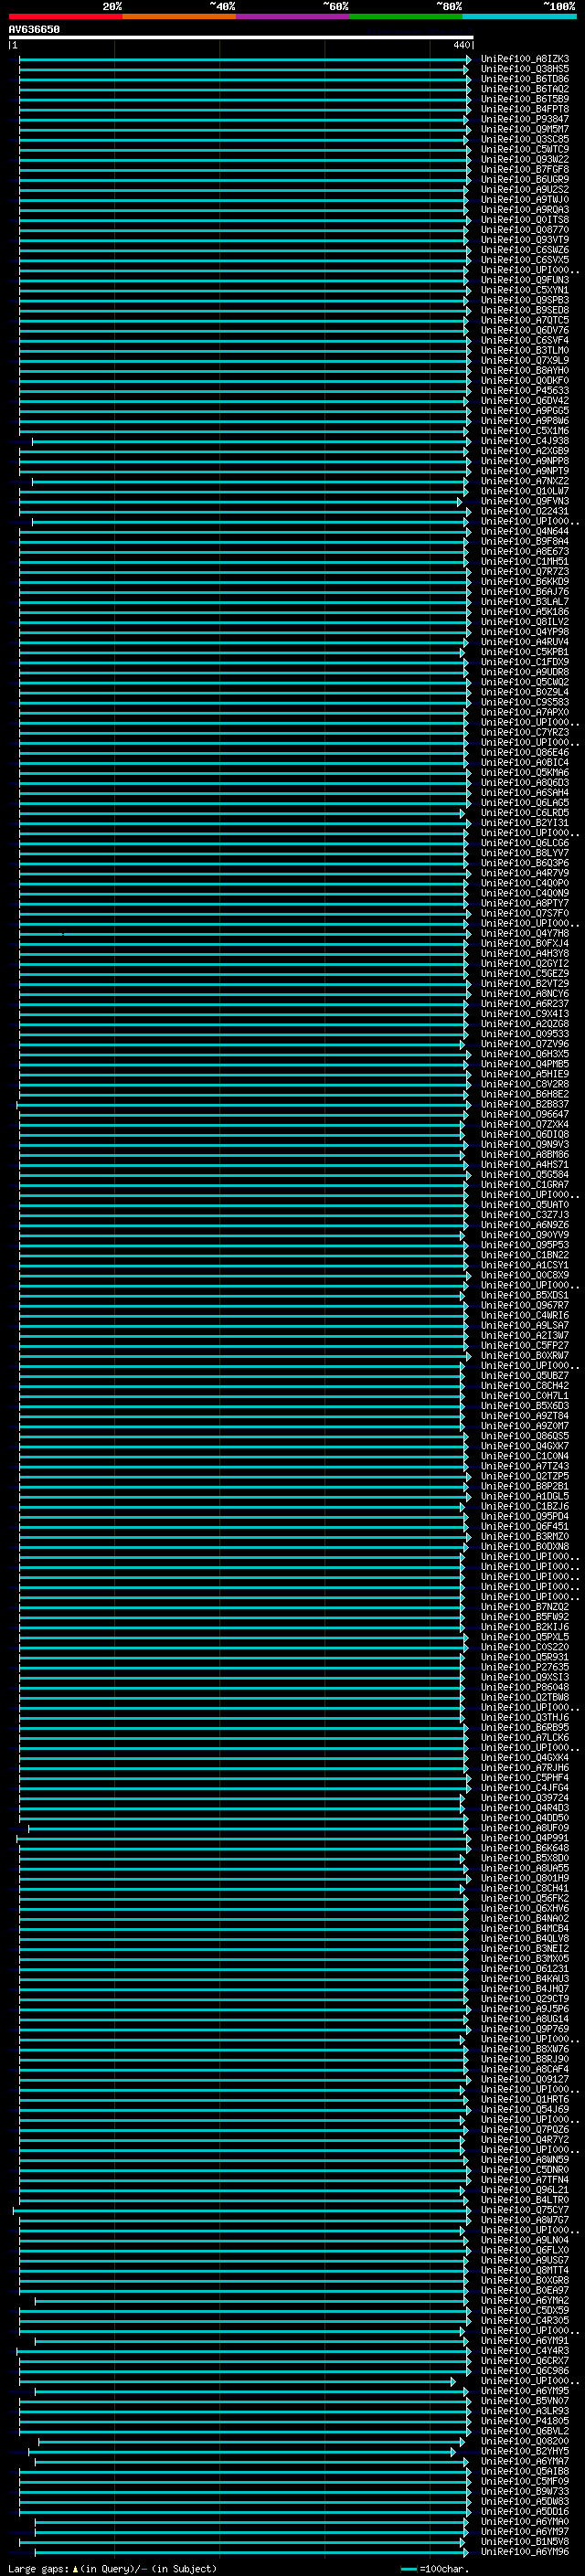Viewport: 585px width, 2576px height.
Task: Select the UniRef100_Q9FUN3 label
Action: [x=524, y=280]
